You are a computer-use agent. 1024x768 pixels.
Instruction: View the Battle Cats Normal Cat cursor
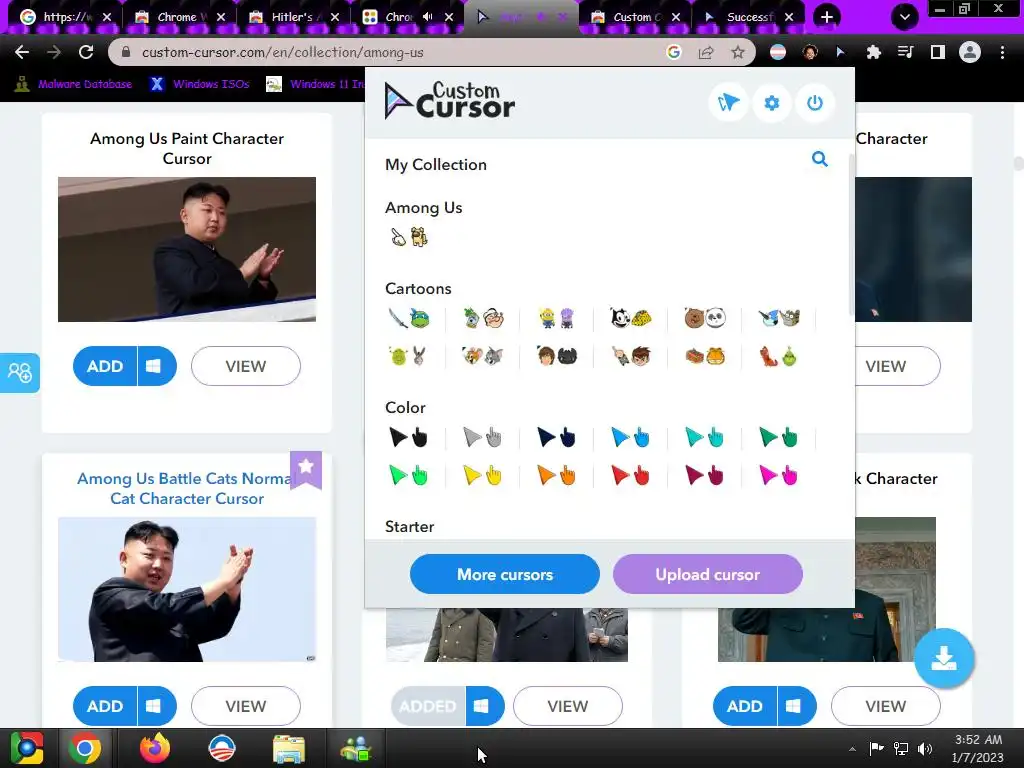pos(246,706)
